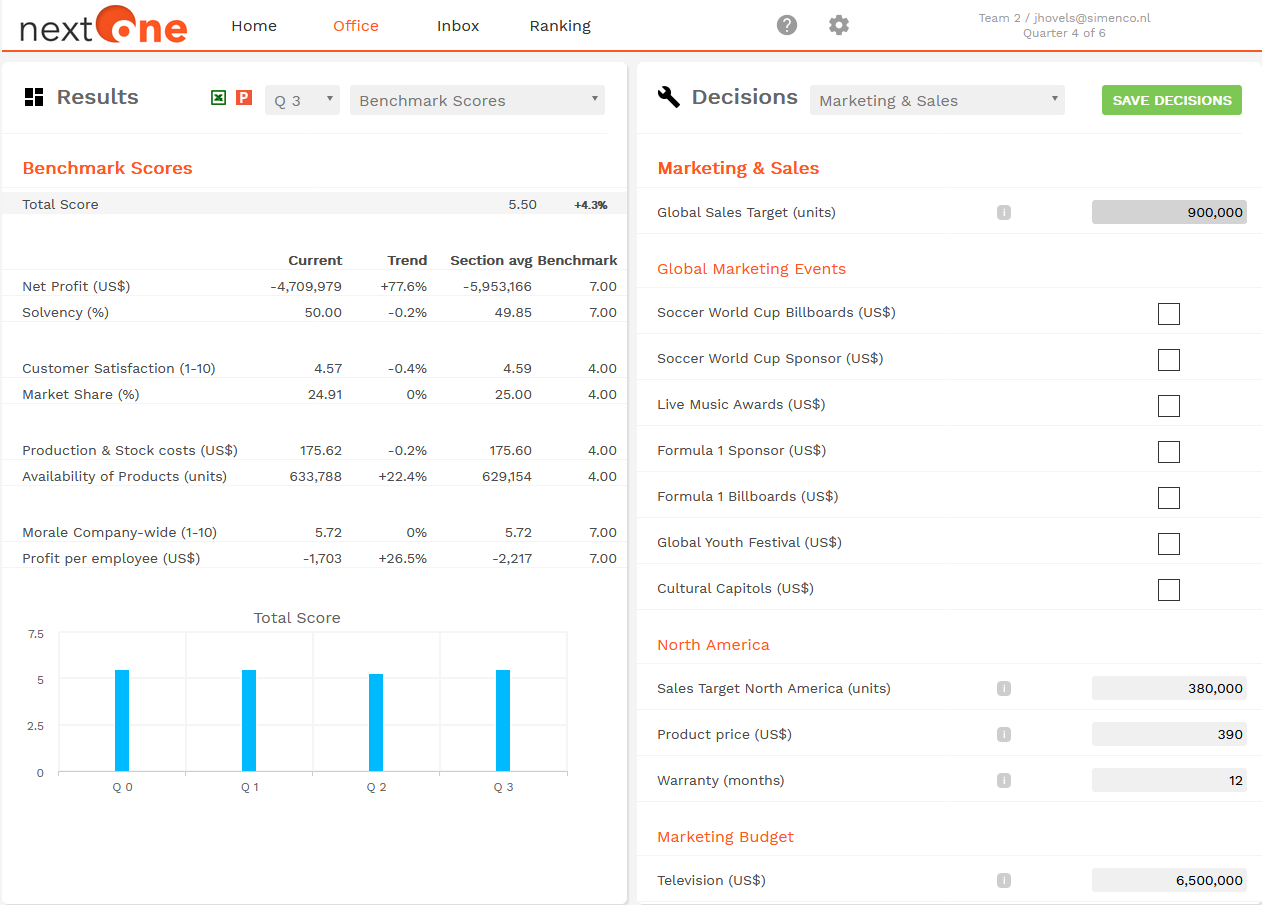Screen dimensions: 1262x905
Task: Go to the Inbox menu item
Action: pos(458,26)
